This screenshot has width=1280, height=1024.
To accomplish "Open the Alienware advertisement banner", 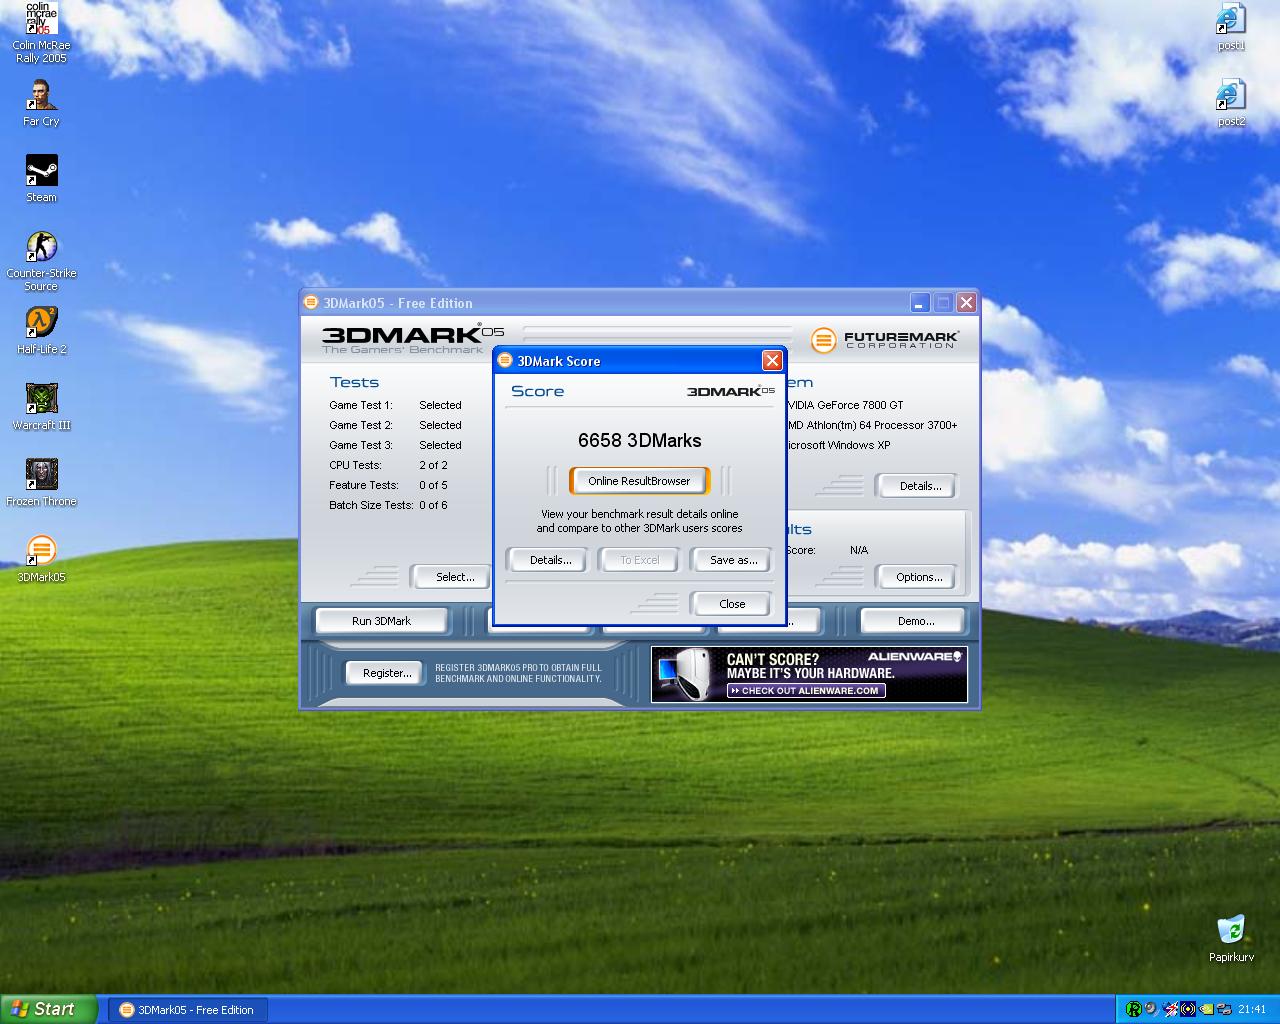I will coord(809,674).
